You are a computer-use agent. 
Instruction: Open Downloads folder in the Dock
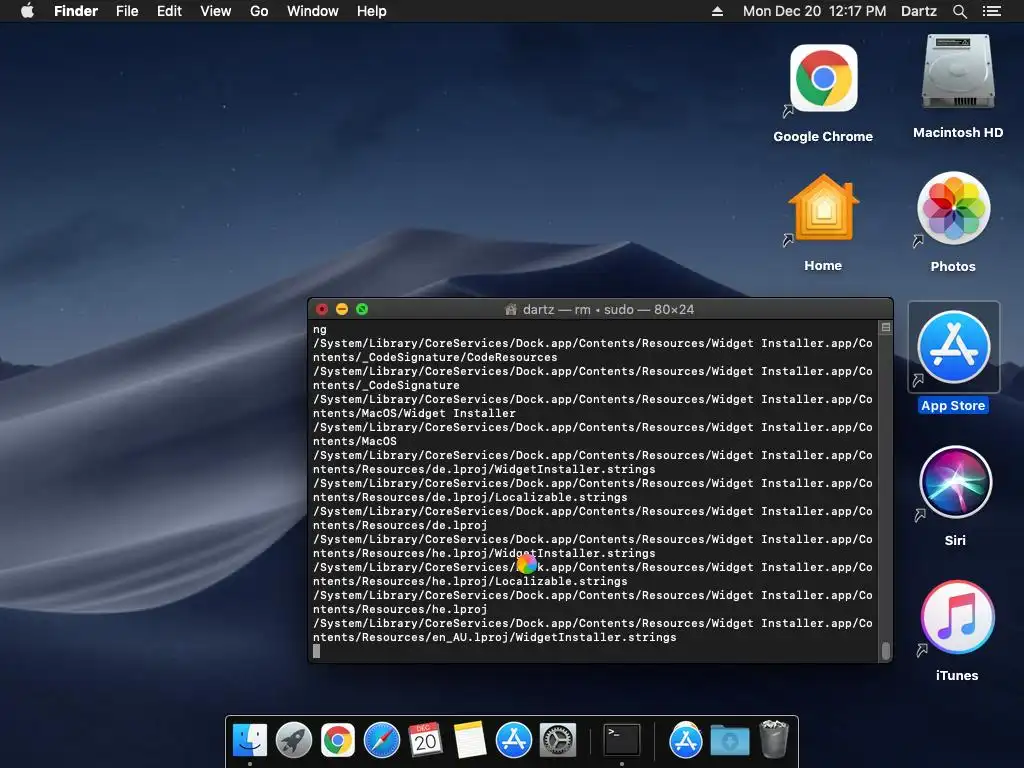coord(729,741)
